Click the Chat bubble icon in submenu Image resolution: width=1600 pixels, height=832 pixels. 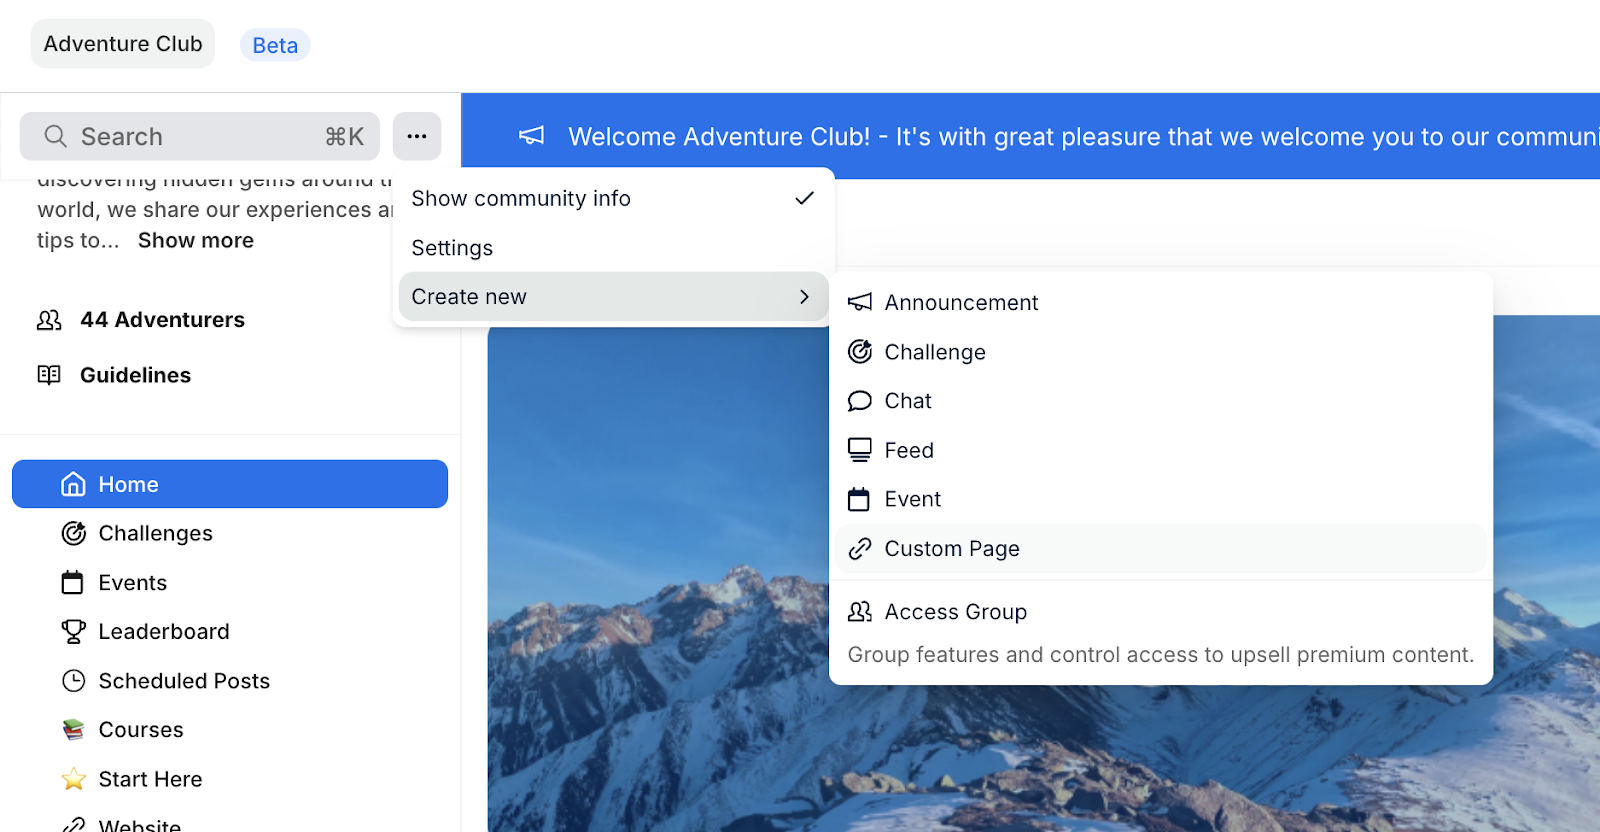click(x=859, y=401)
